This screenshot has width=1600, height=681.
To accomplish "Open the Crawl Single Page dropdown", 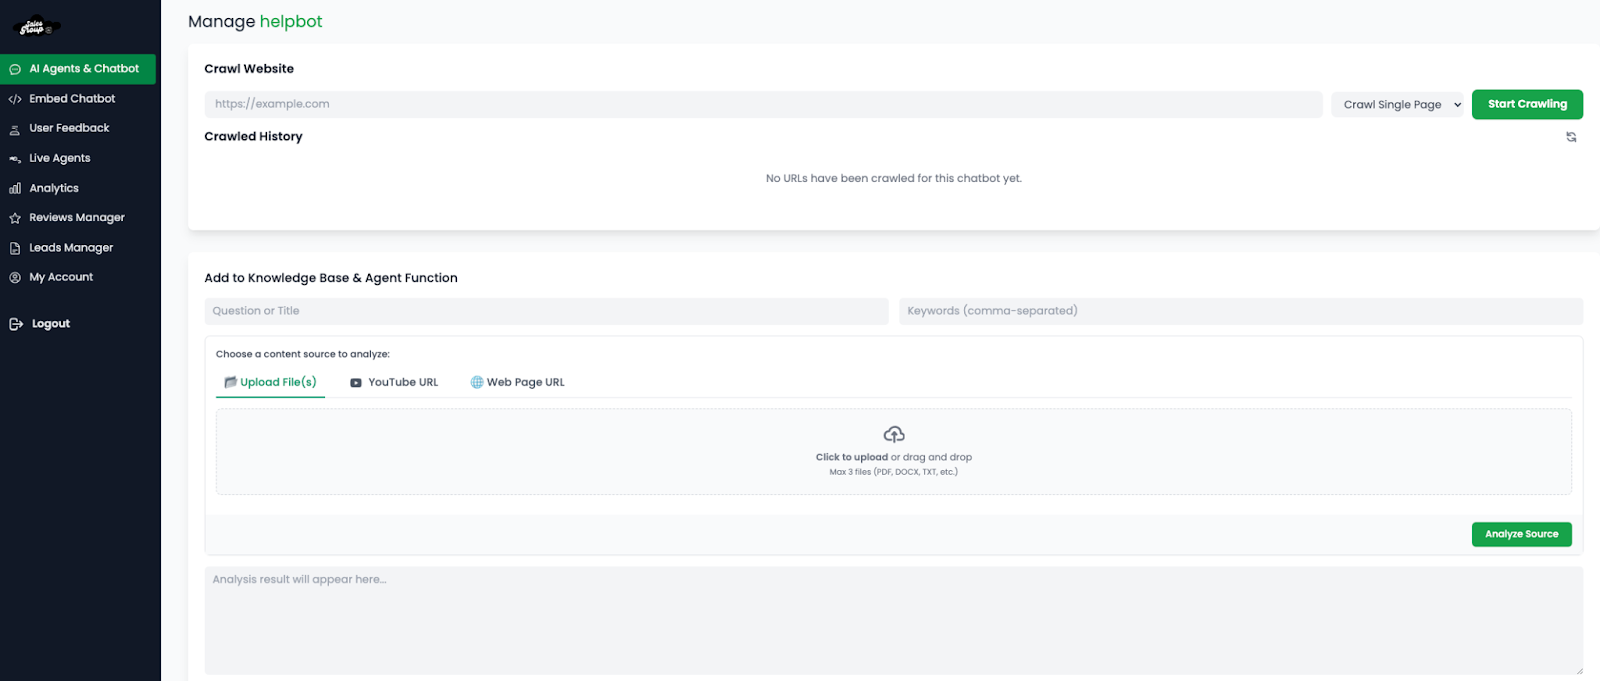I will click(x=1397, y=104).
